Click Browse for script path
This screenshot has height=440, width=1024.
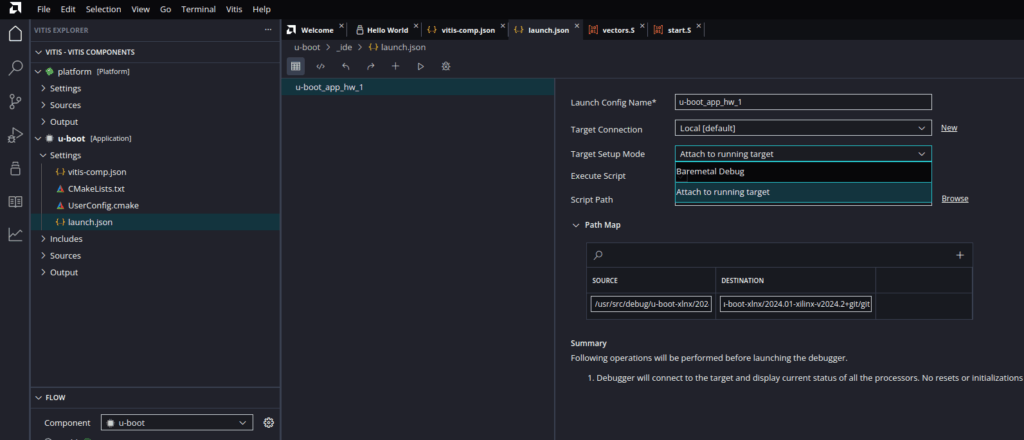[955, 198]
